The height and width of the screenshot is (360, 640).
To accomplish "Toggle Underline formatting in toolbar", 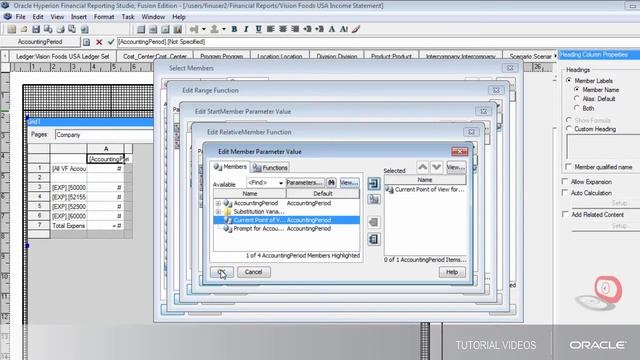I will 258,29.
